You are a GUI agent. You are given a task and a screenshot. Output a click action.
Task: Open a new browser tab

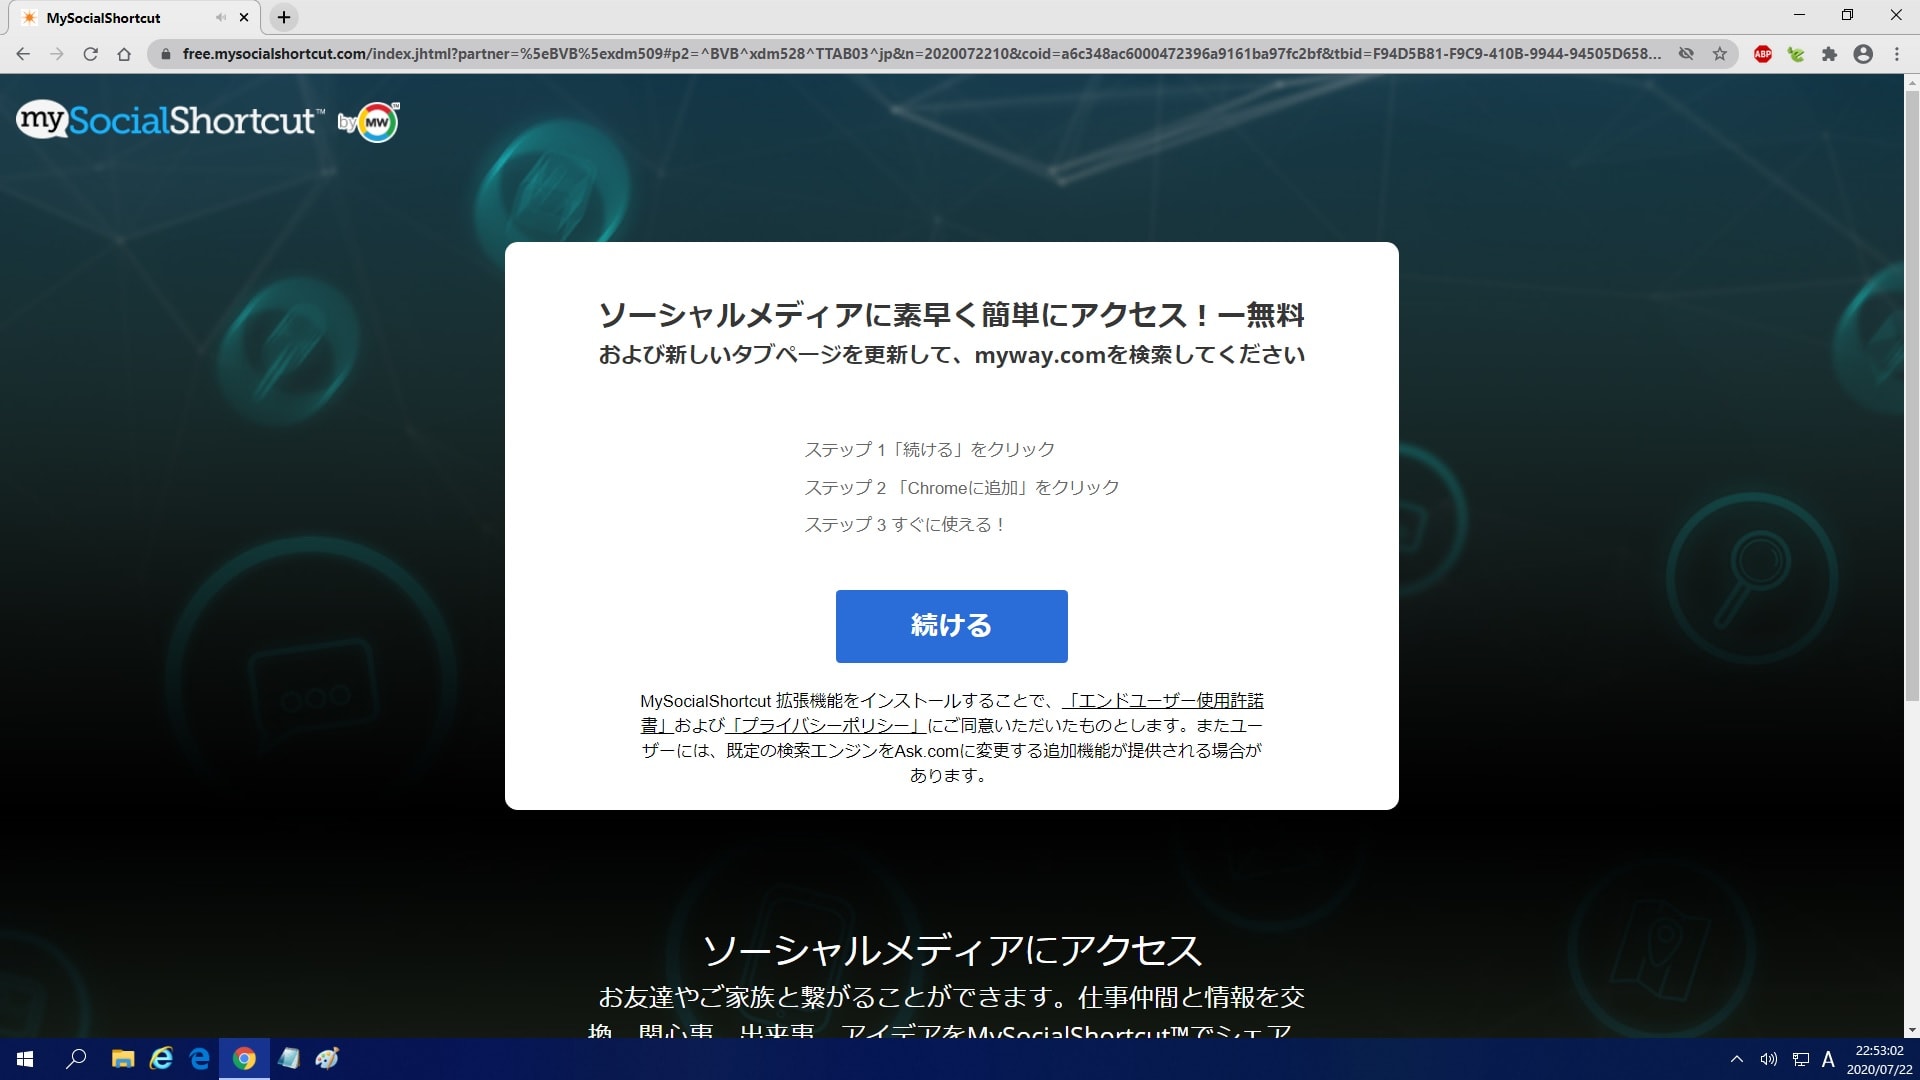pyautogui.click(x=284, y=17)
